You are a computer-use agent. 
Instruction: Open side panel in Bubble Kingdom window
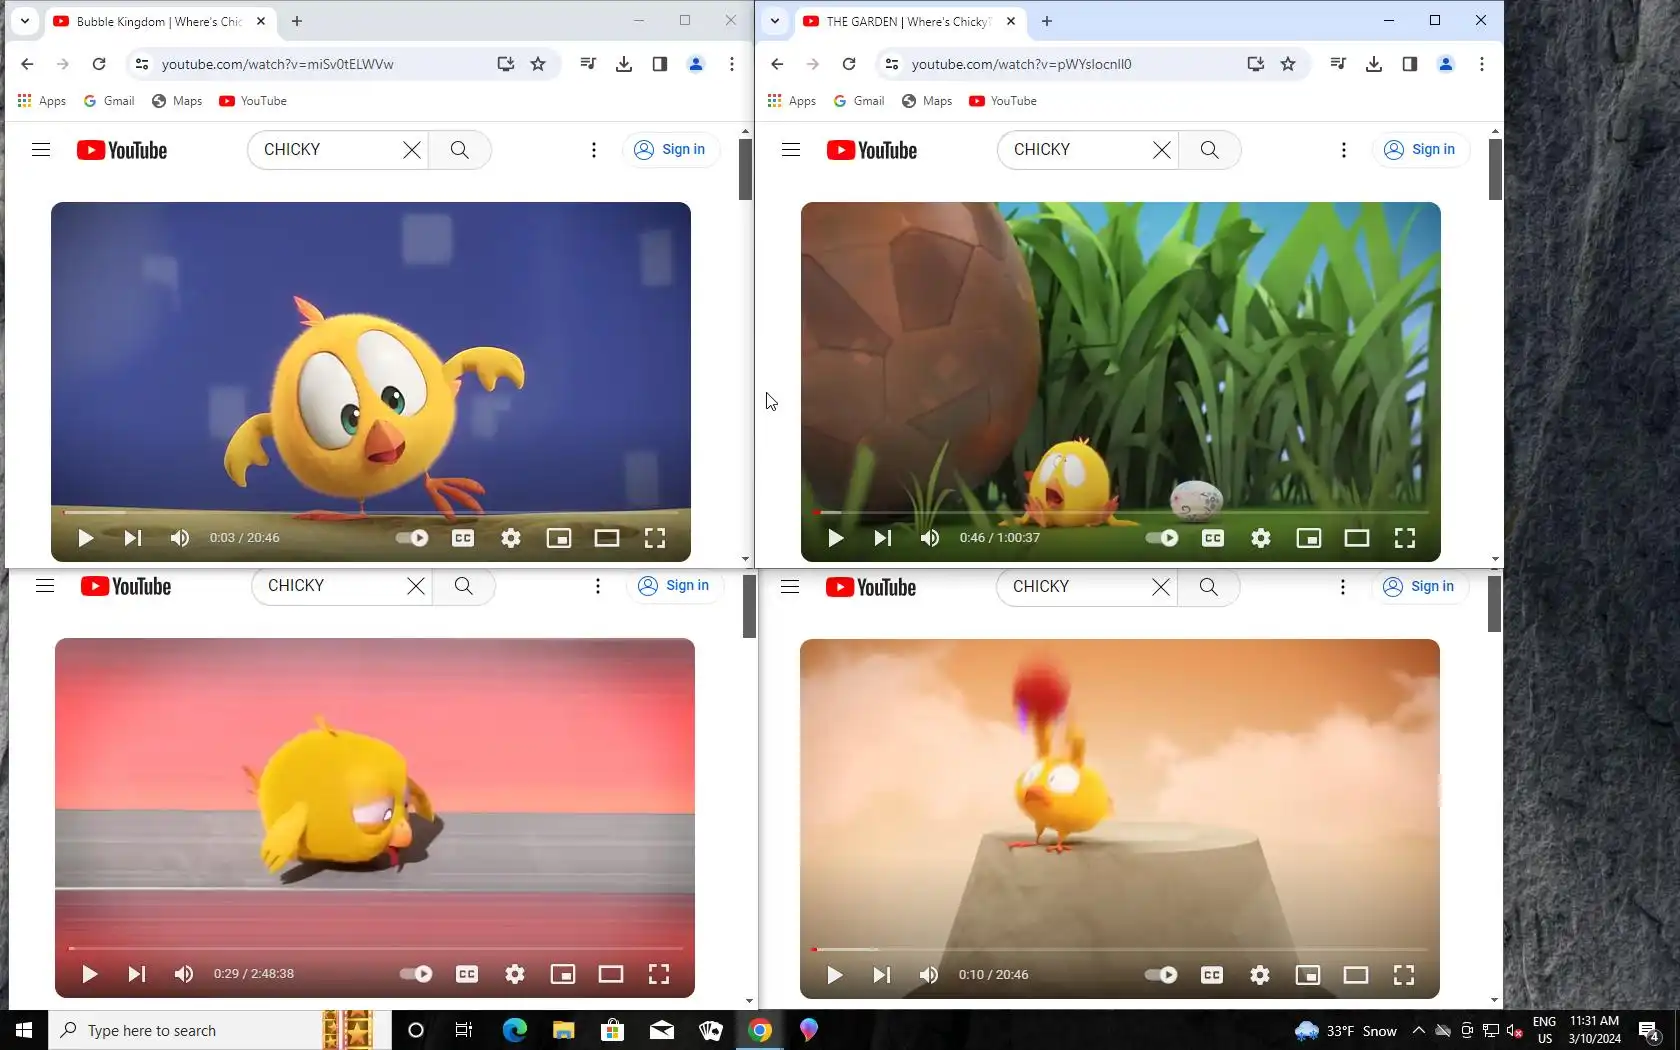click(x=660, y=64)
